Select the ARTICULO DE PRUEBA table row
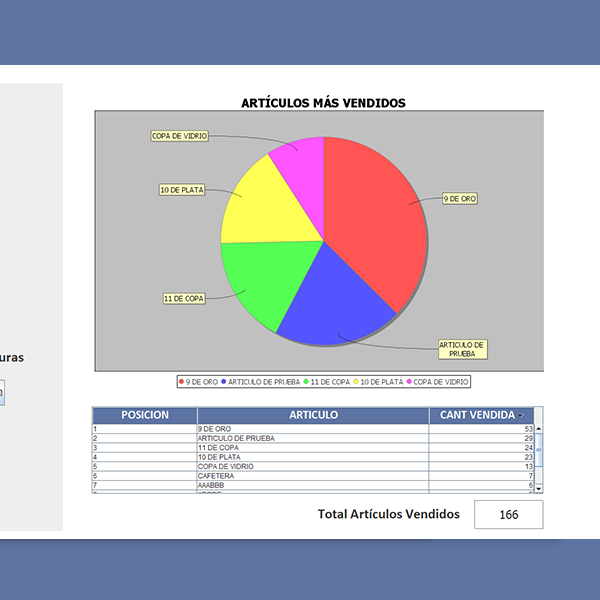Screen dimensions: 600x600 click(313, 438)
